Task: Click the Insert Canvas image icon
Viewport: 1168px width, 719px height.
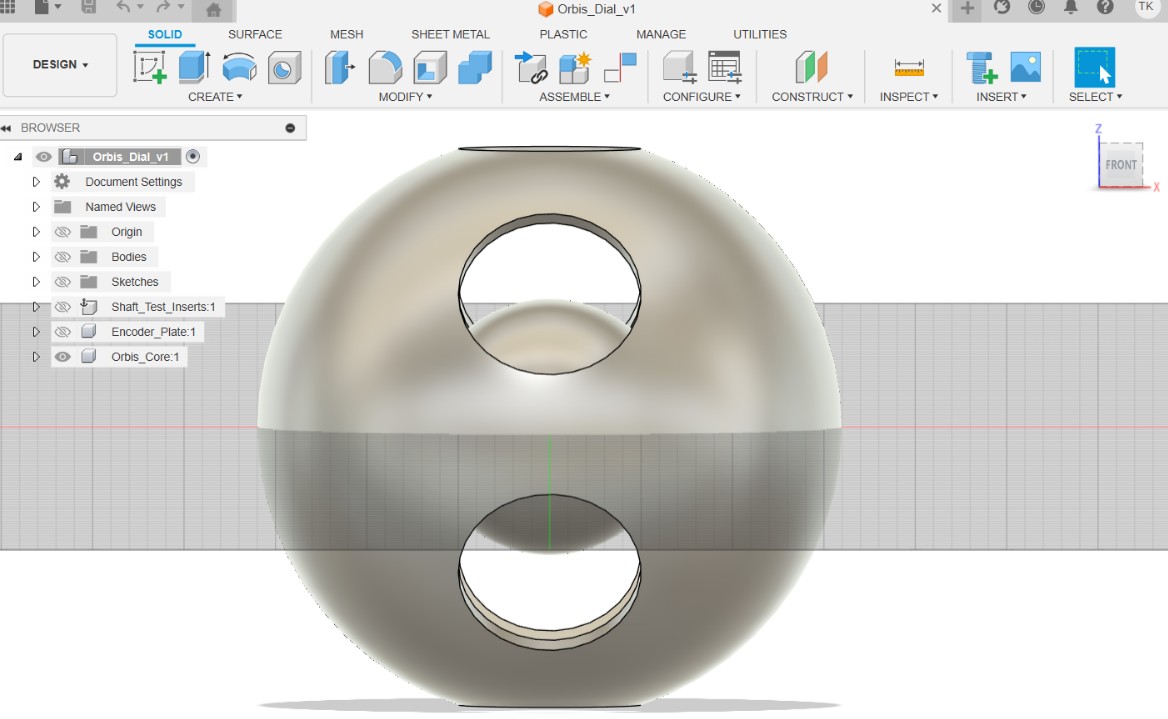Action: click(1025, 67)
